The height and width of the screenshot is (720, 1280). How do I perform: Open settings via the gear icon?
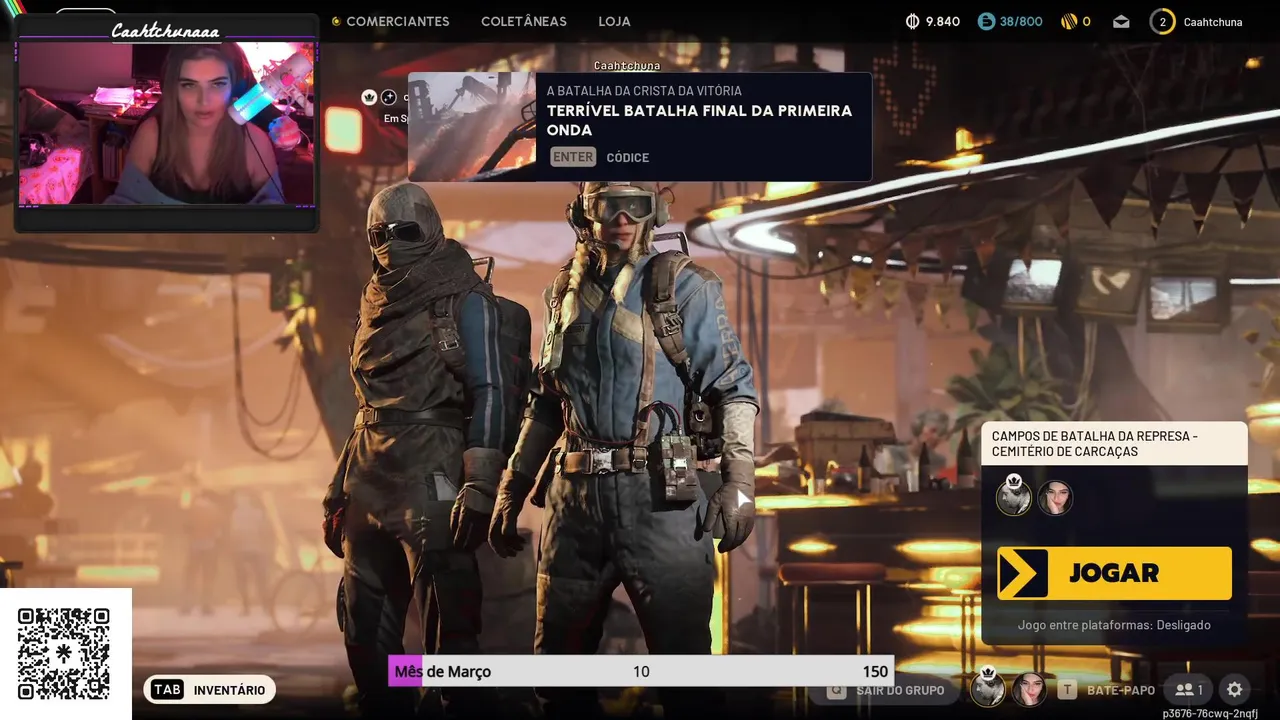[x=1234, y=689]
